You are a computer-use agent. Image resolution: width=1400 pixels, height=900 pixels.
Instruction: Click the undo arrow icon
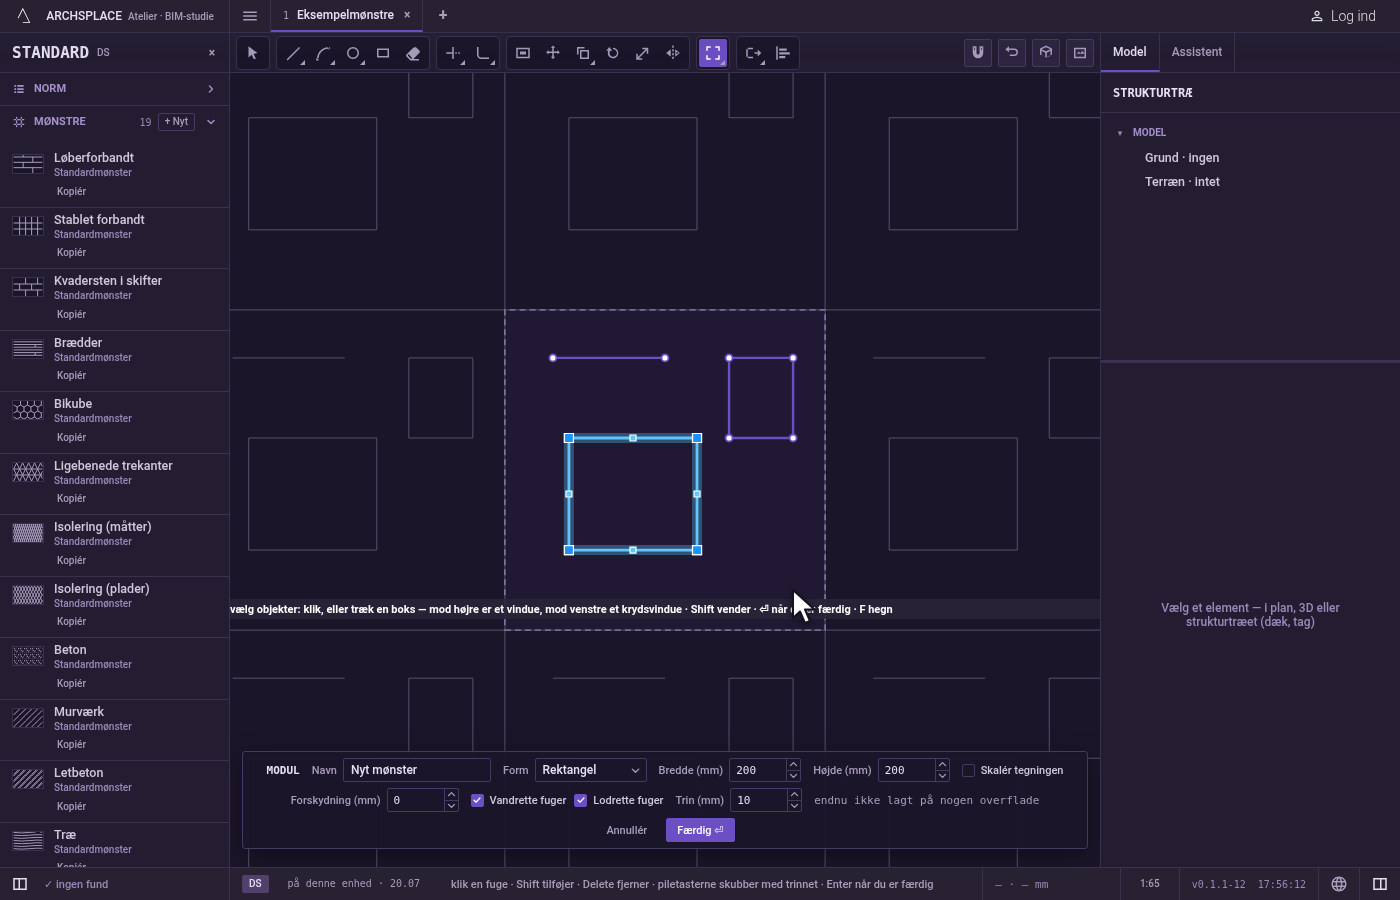tap(1012, 53)
